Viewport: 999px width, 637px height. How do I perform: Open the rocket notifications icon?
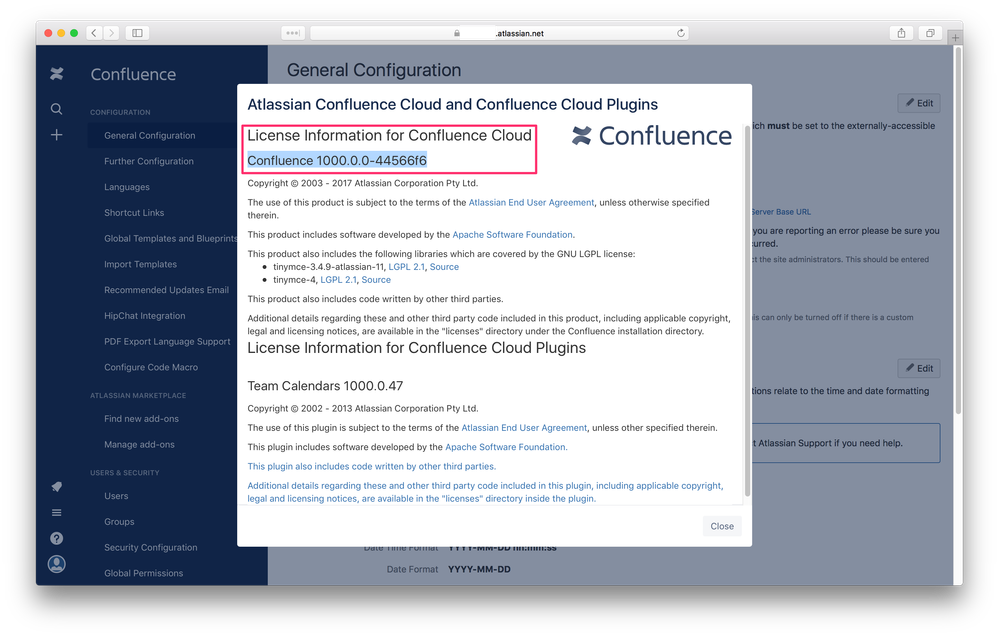pyautogui.click(x=57, y=487)
